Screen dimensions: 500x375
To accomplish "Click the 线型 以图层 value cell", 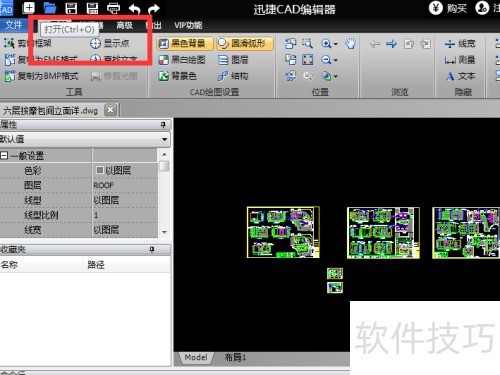I will 125,200.
